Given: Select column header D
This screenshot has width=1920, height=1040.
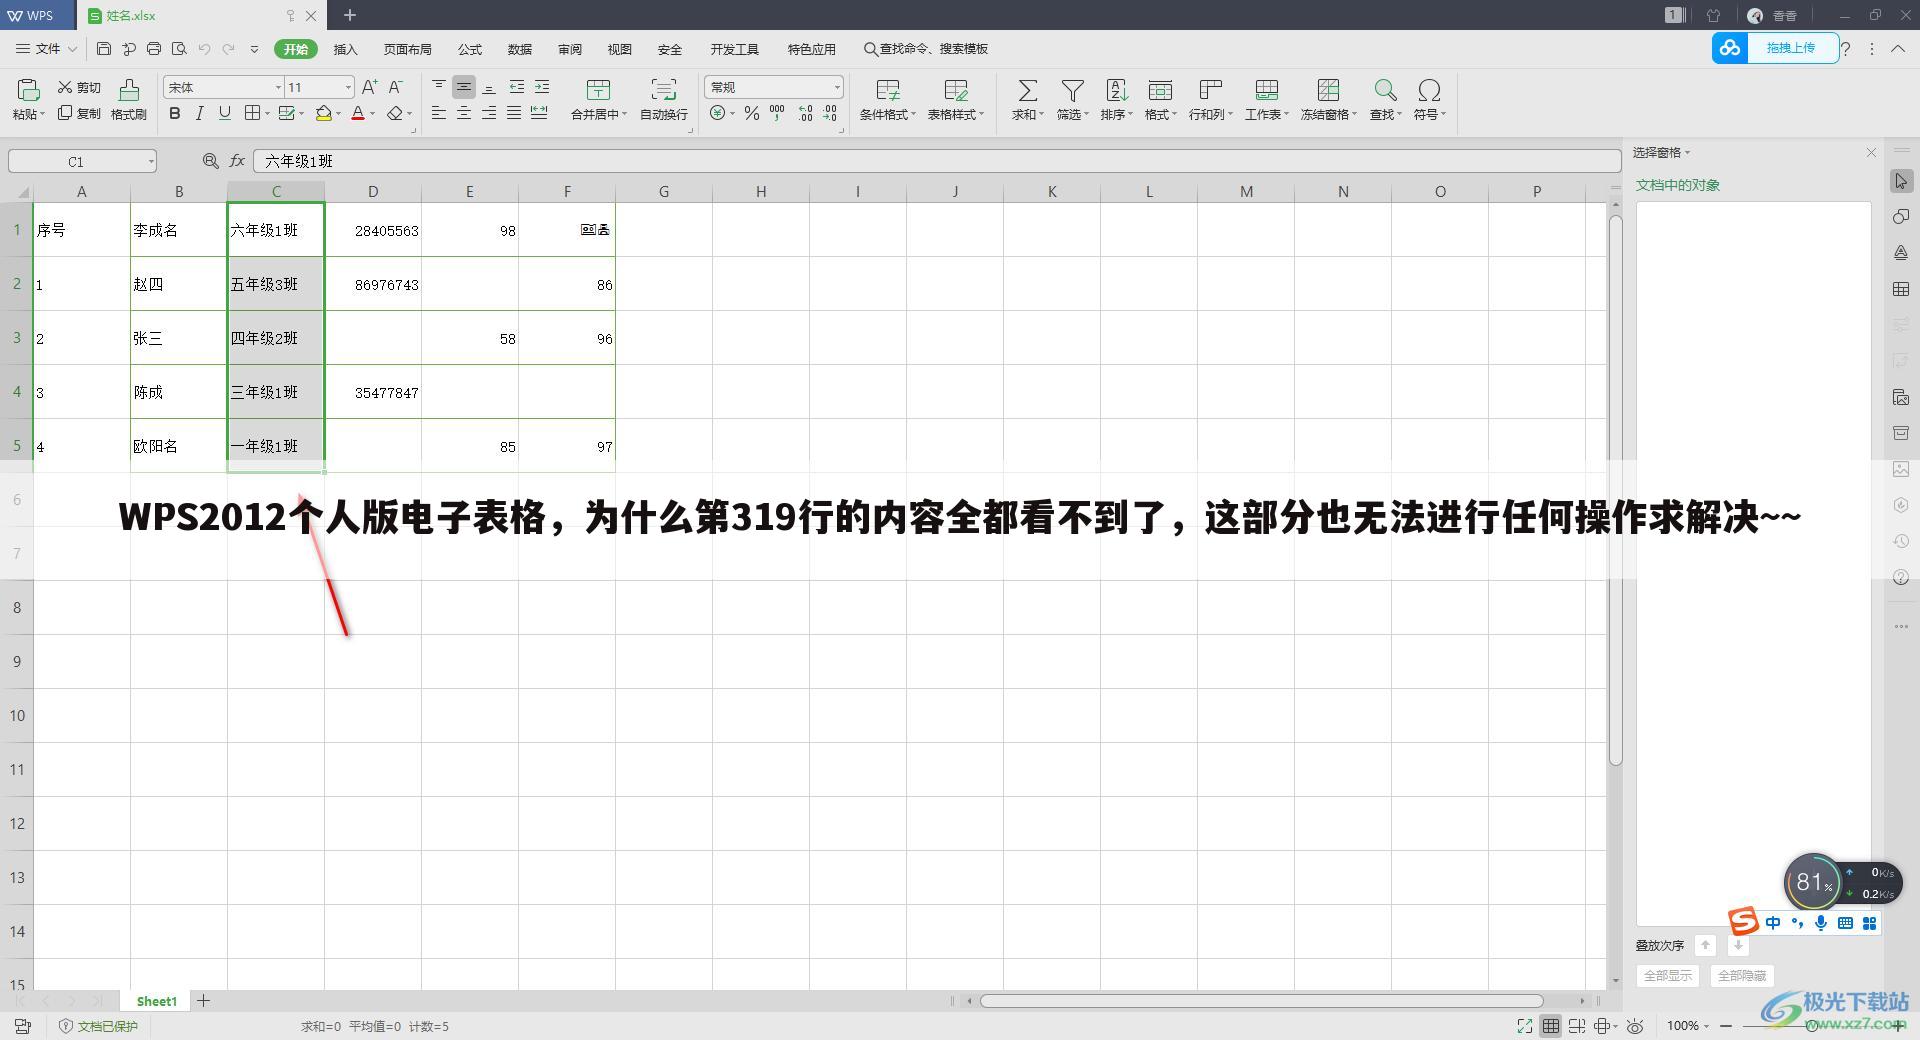Looking at the screenshot, I should pyautogui.click(x=373, y=191).
